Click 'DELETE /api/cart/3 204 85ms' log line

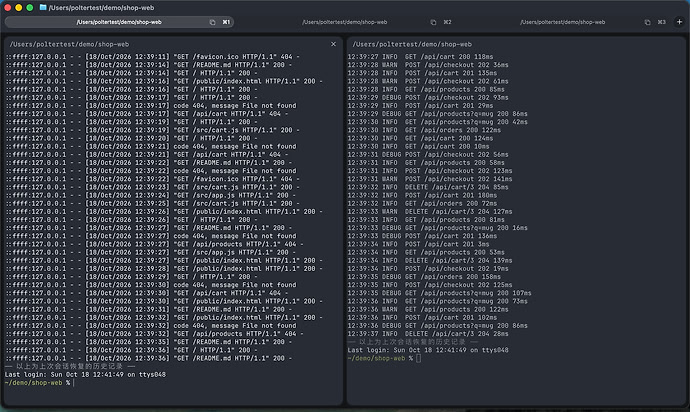[x=428, y=187]
